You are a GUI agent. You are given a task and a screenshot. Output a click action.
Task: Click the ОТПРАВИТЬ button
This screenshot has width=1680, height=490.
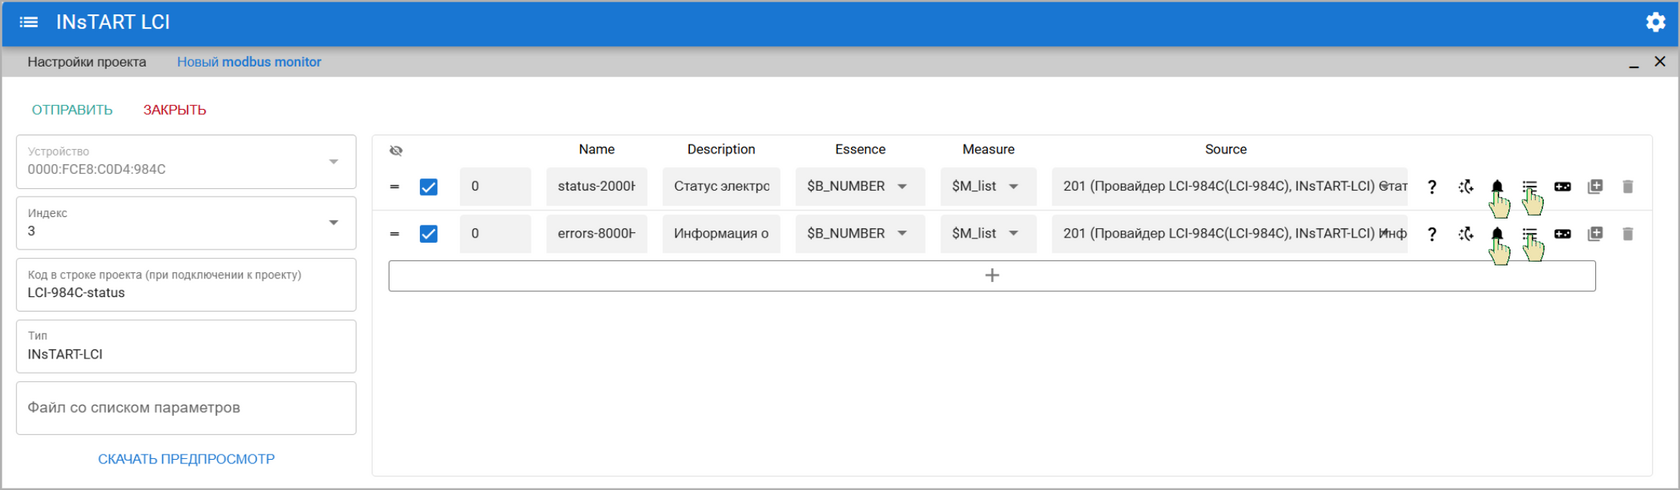tap(72, 110)
